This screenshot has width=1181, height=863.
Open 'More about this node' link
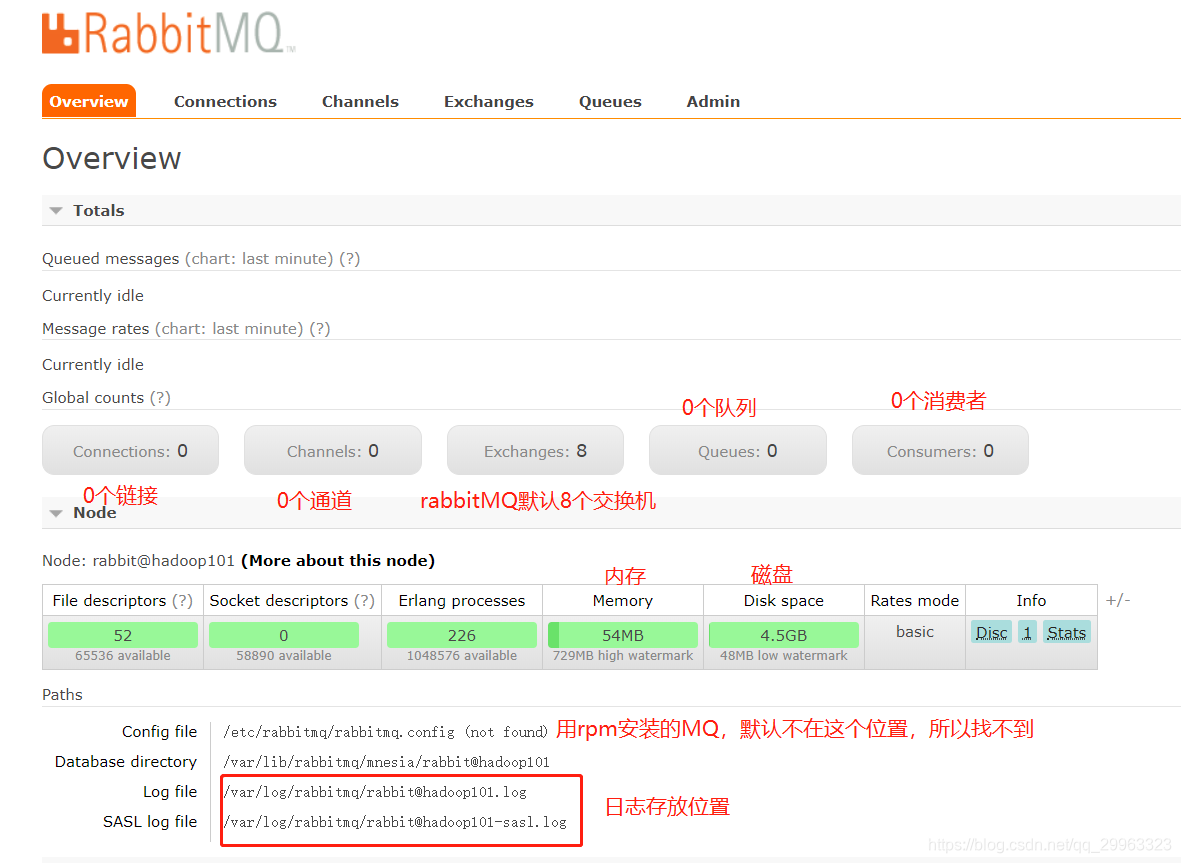point(338,560)
